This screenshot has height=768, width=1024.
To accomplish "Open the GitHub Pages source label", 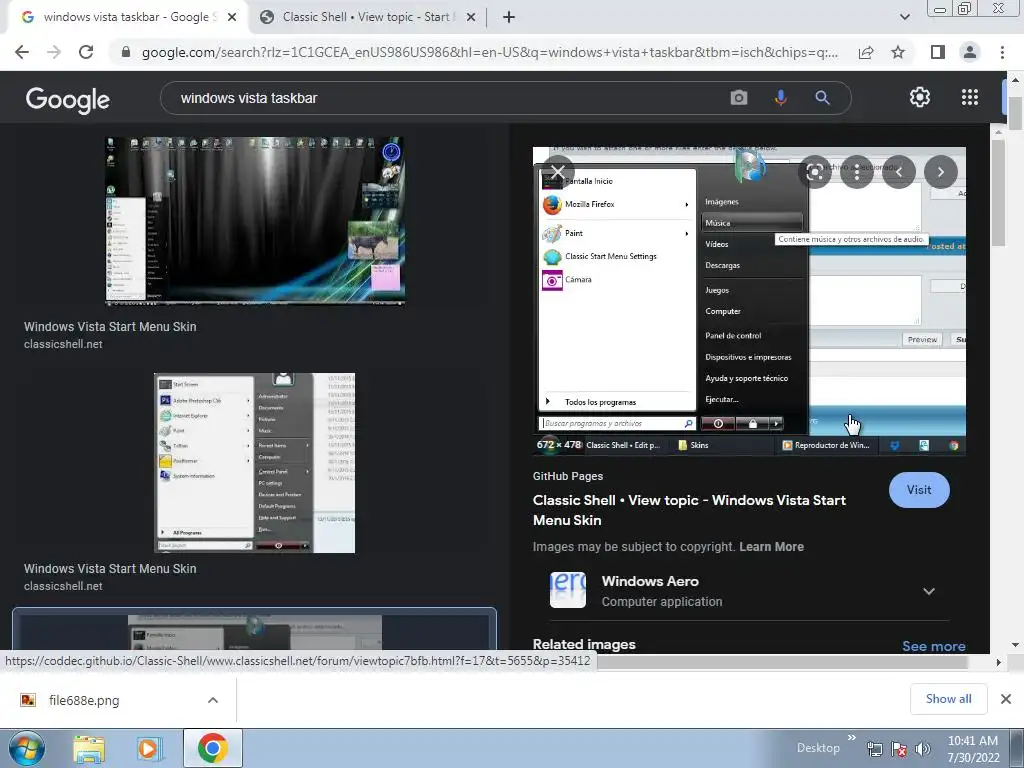I will (x=568, y=476).
